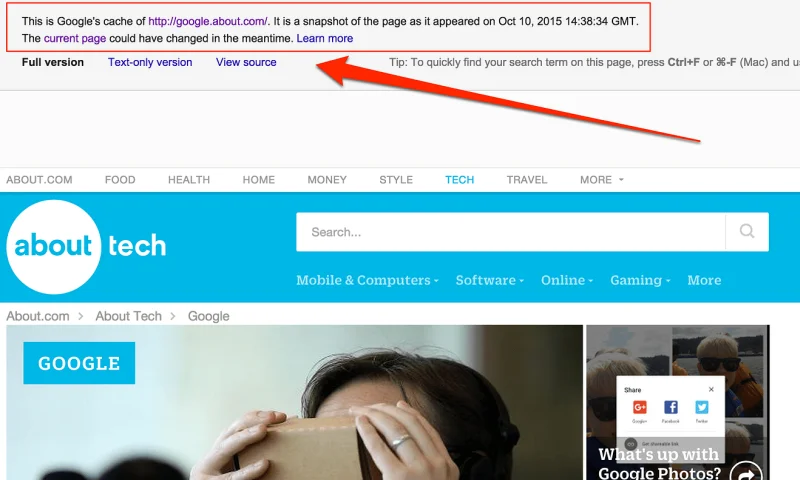
Task: Open the TRAVEL section
Action: click(527, 180)
